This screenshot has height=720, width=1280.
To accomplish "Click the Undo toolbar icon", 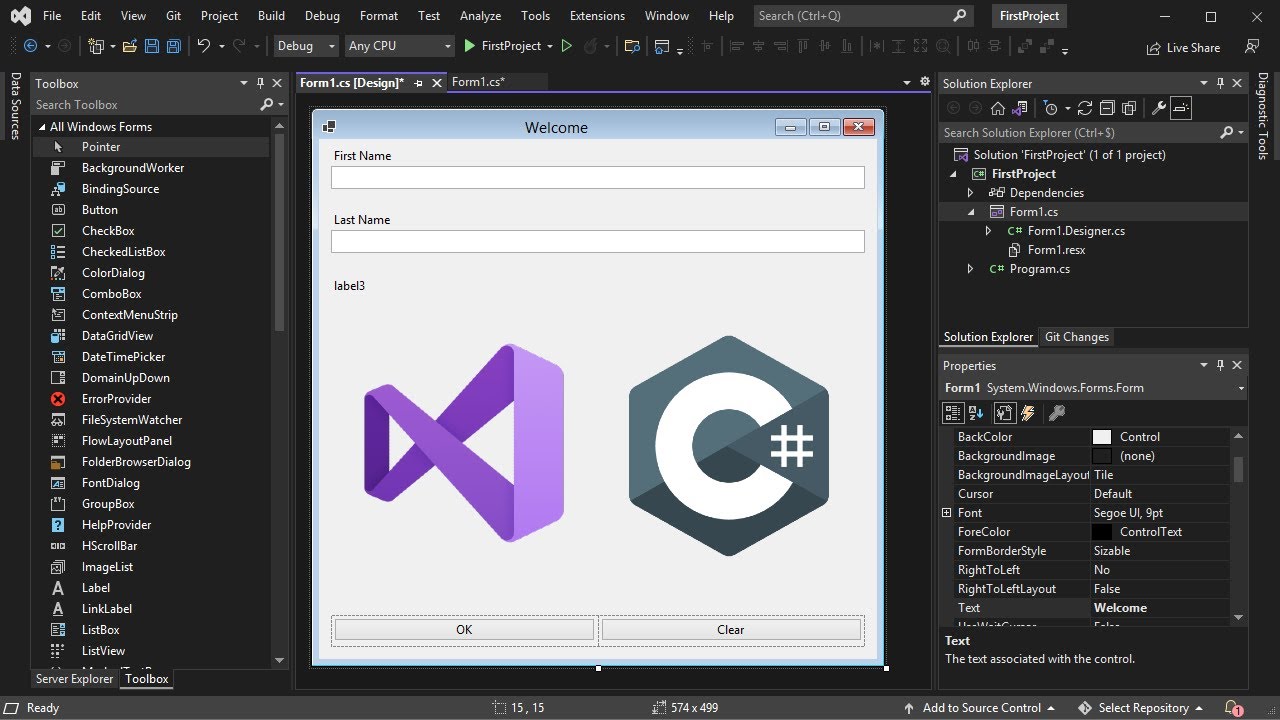I will coord(203,46).
